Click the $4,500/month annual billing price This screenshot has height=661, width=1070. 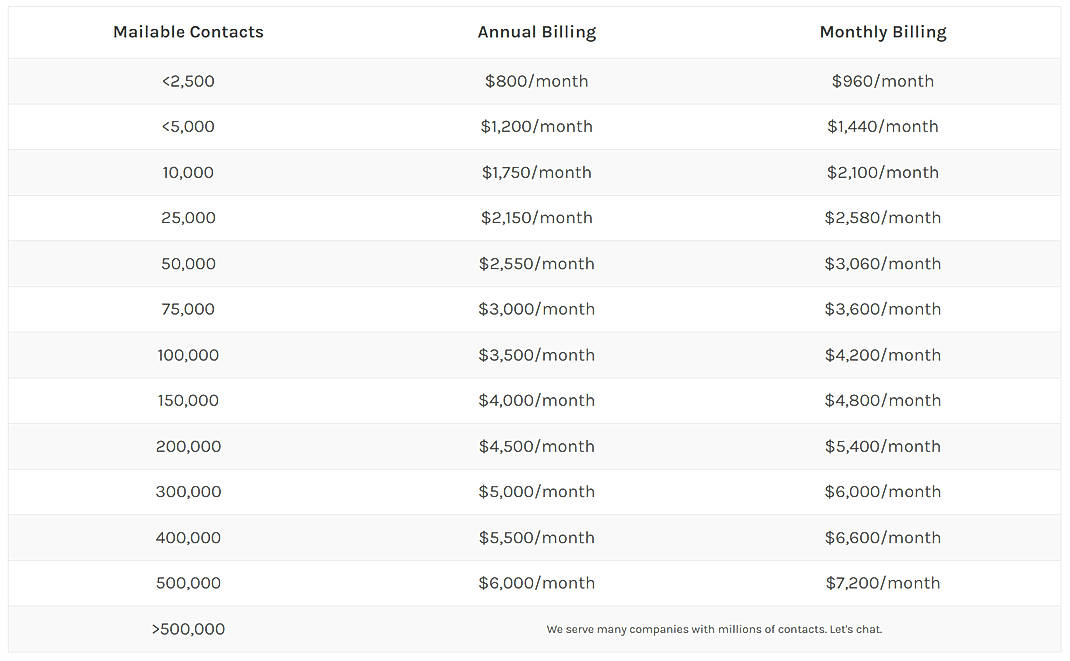536,446
